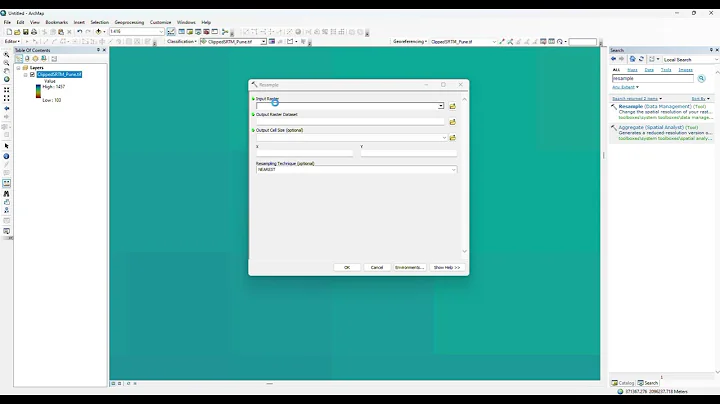Click the Print icon in toolbar
Image resolution: width=720 pixels, height=404 pixels.
click(x=34, y=32)
